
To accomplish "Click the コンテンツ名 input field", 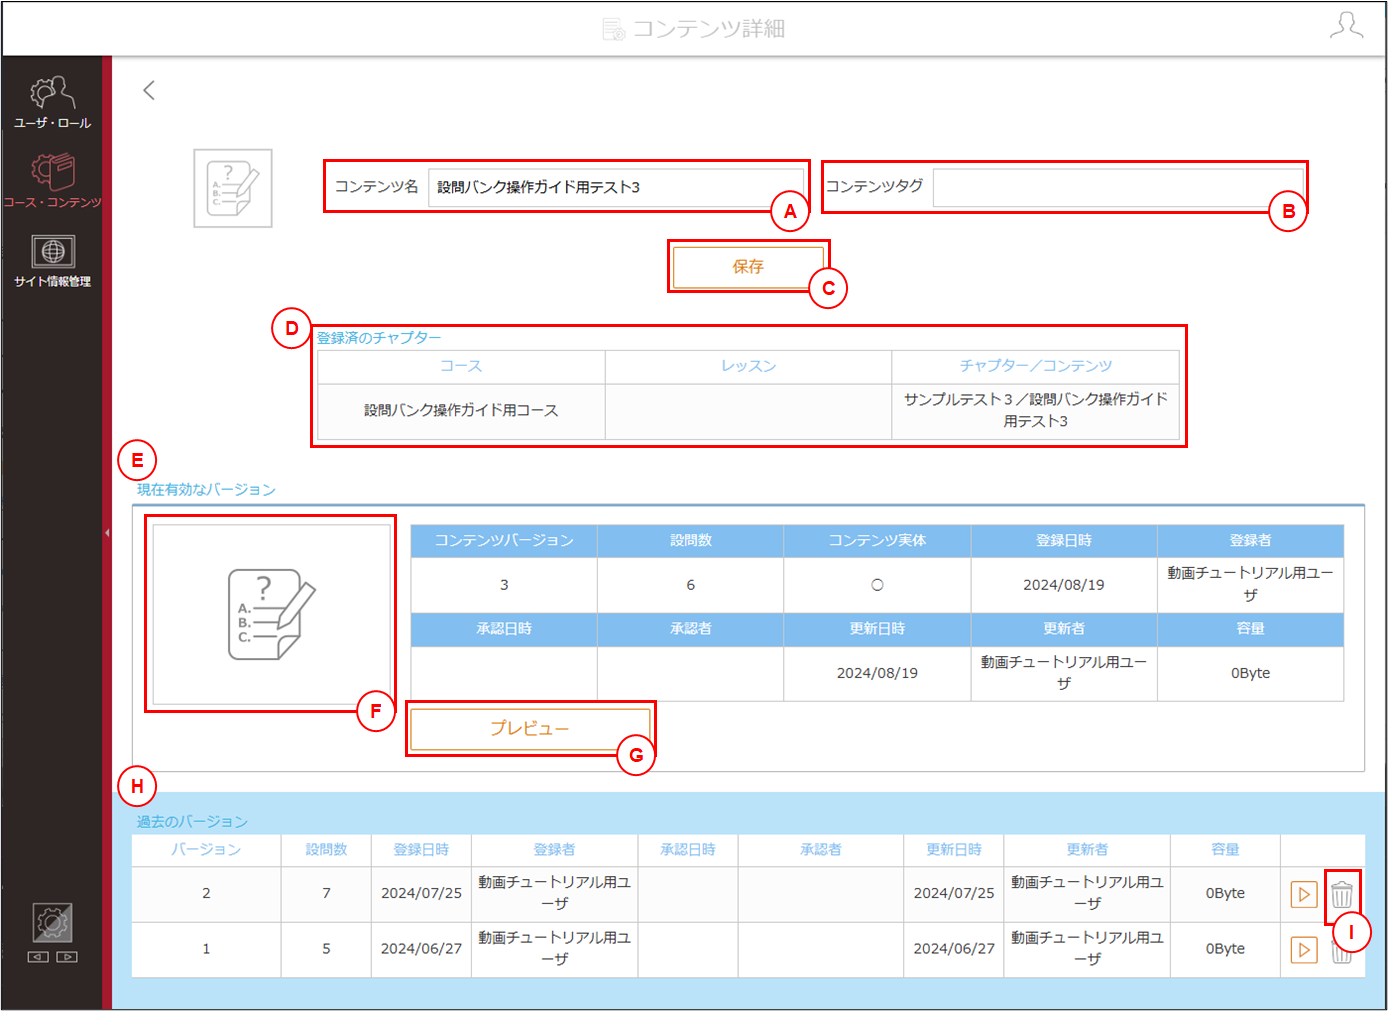I will (615, 187).
